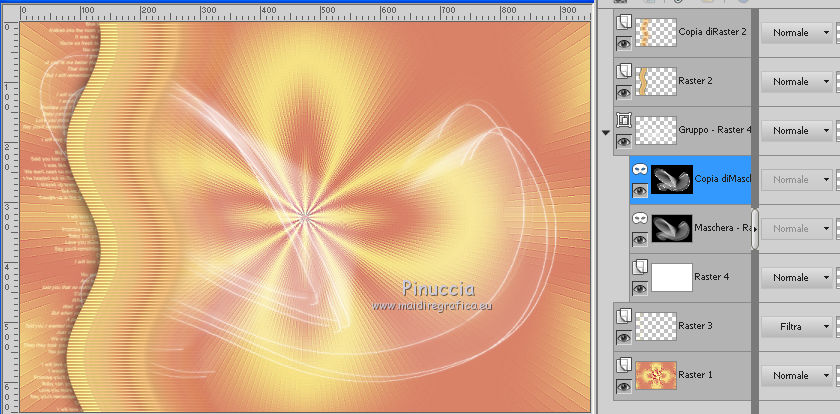Open blend mode dropdown of Gruppo - Raster 4
Viewport: 840px width, 414px height.
(797, 131)
